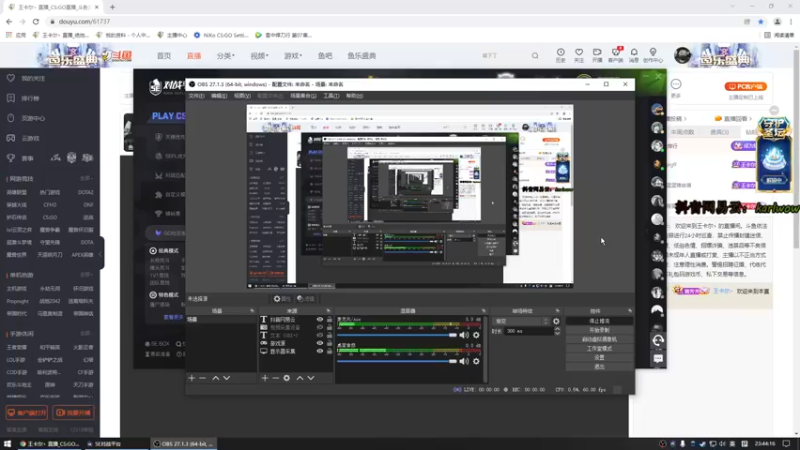The width and height of the screenshot is (800, 450).
Task: Open Mic/Aux audio settings gear
Action: [x=476, y=335]
